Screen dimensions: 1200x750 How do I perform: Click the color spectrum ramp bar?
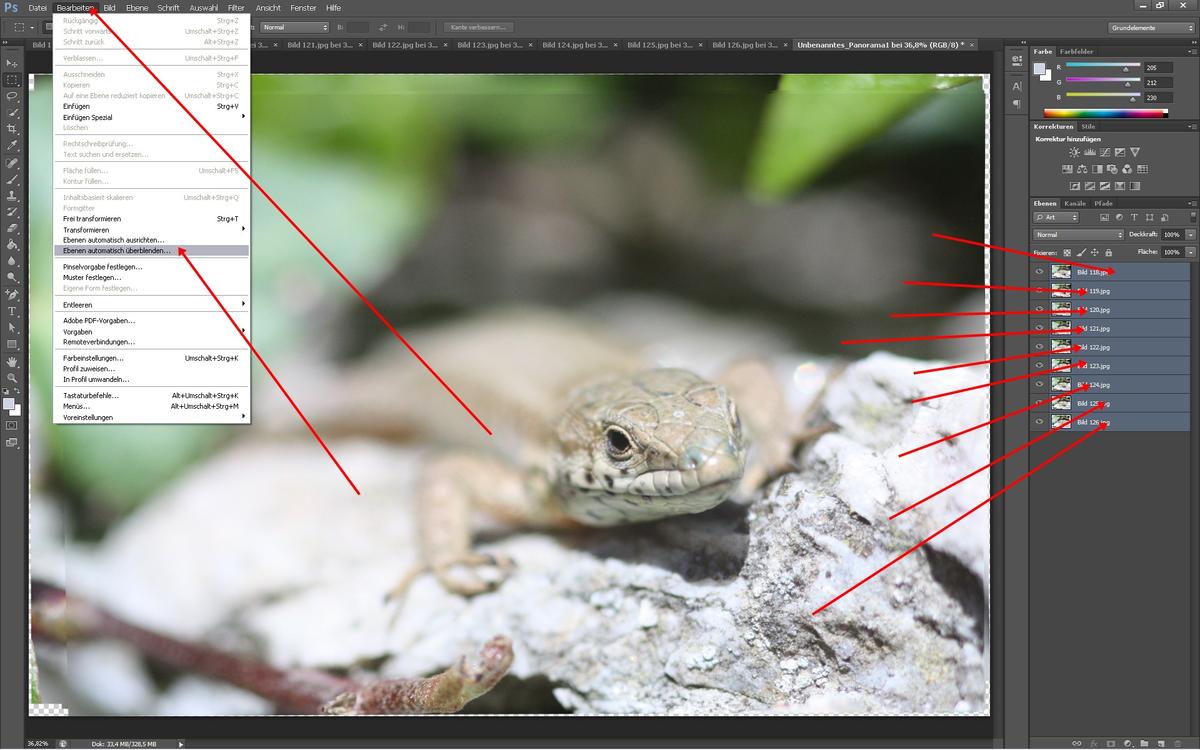tap(1105, 113)
